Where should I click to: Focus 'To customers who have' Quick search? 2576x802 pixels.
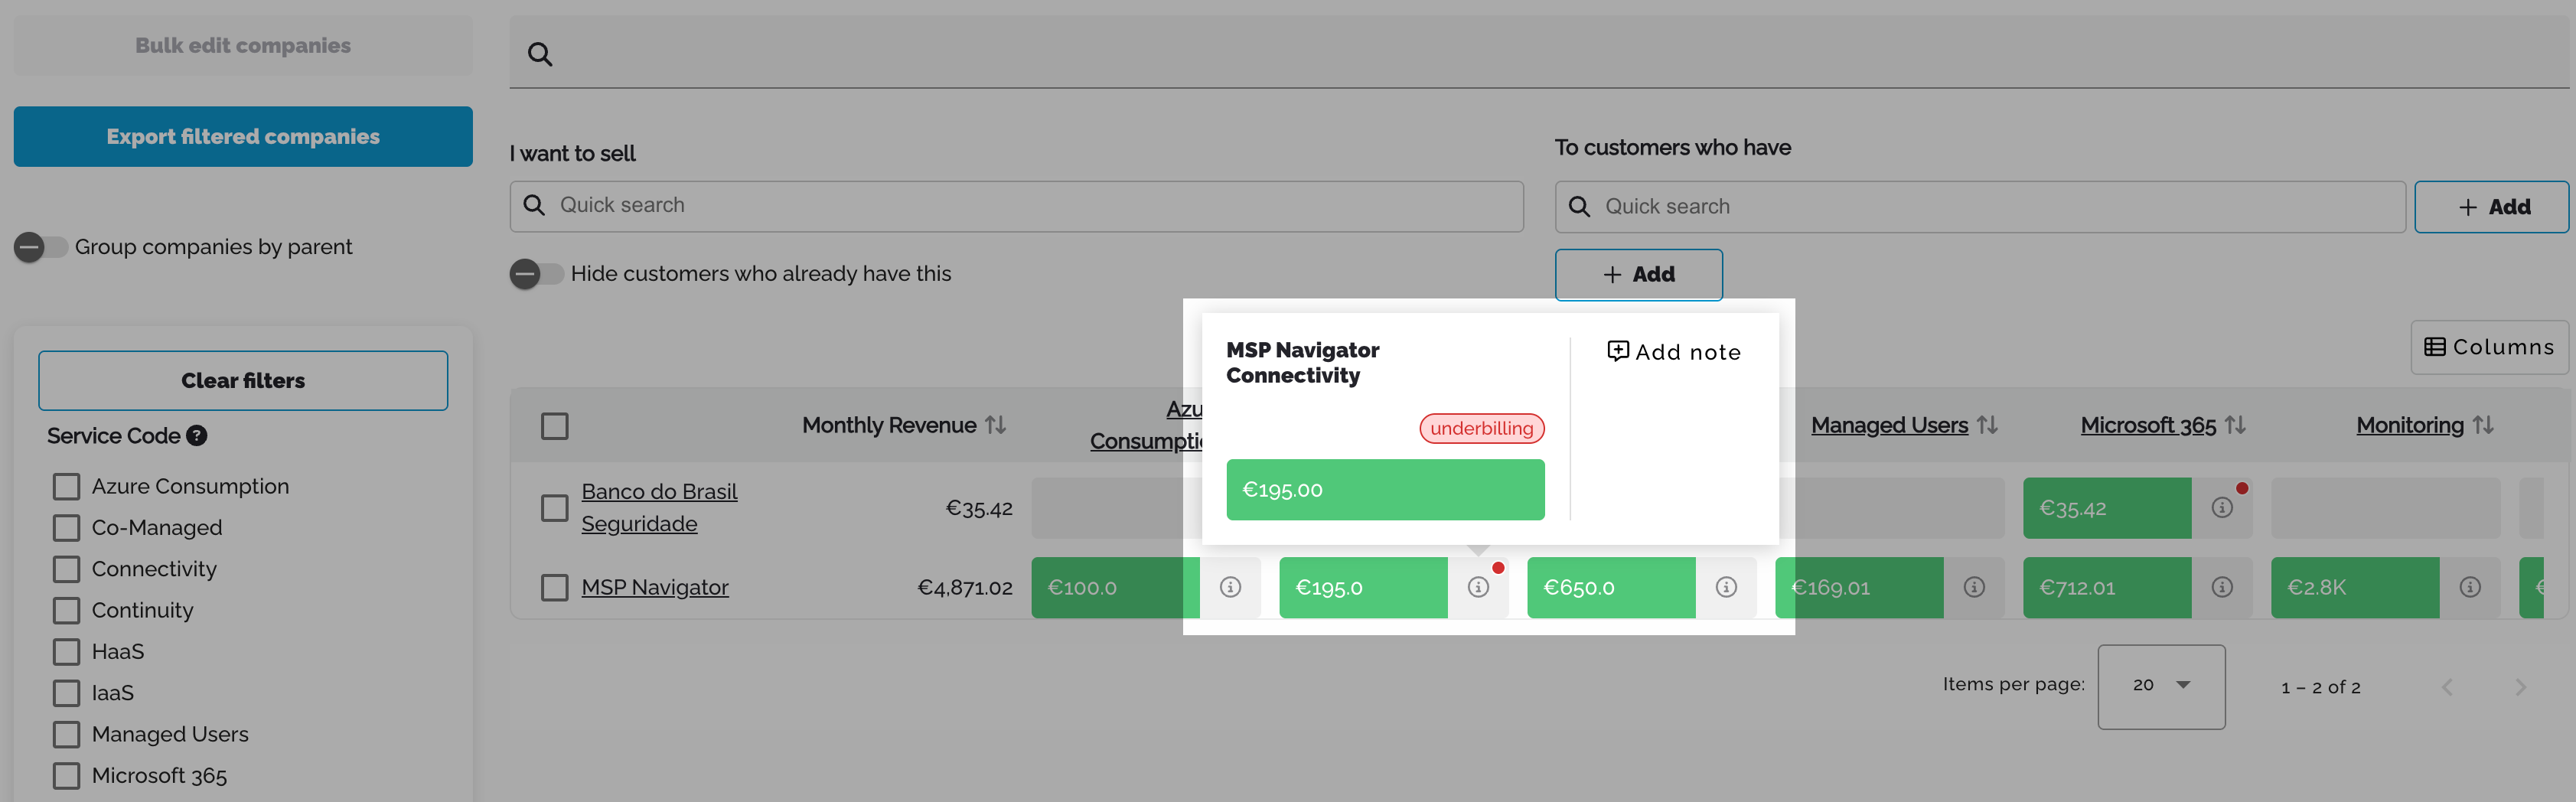pyautogui.click(x=1980, y=207)
